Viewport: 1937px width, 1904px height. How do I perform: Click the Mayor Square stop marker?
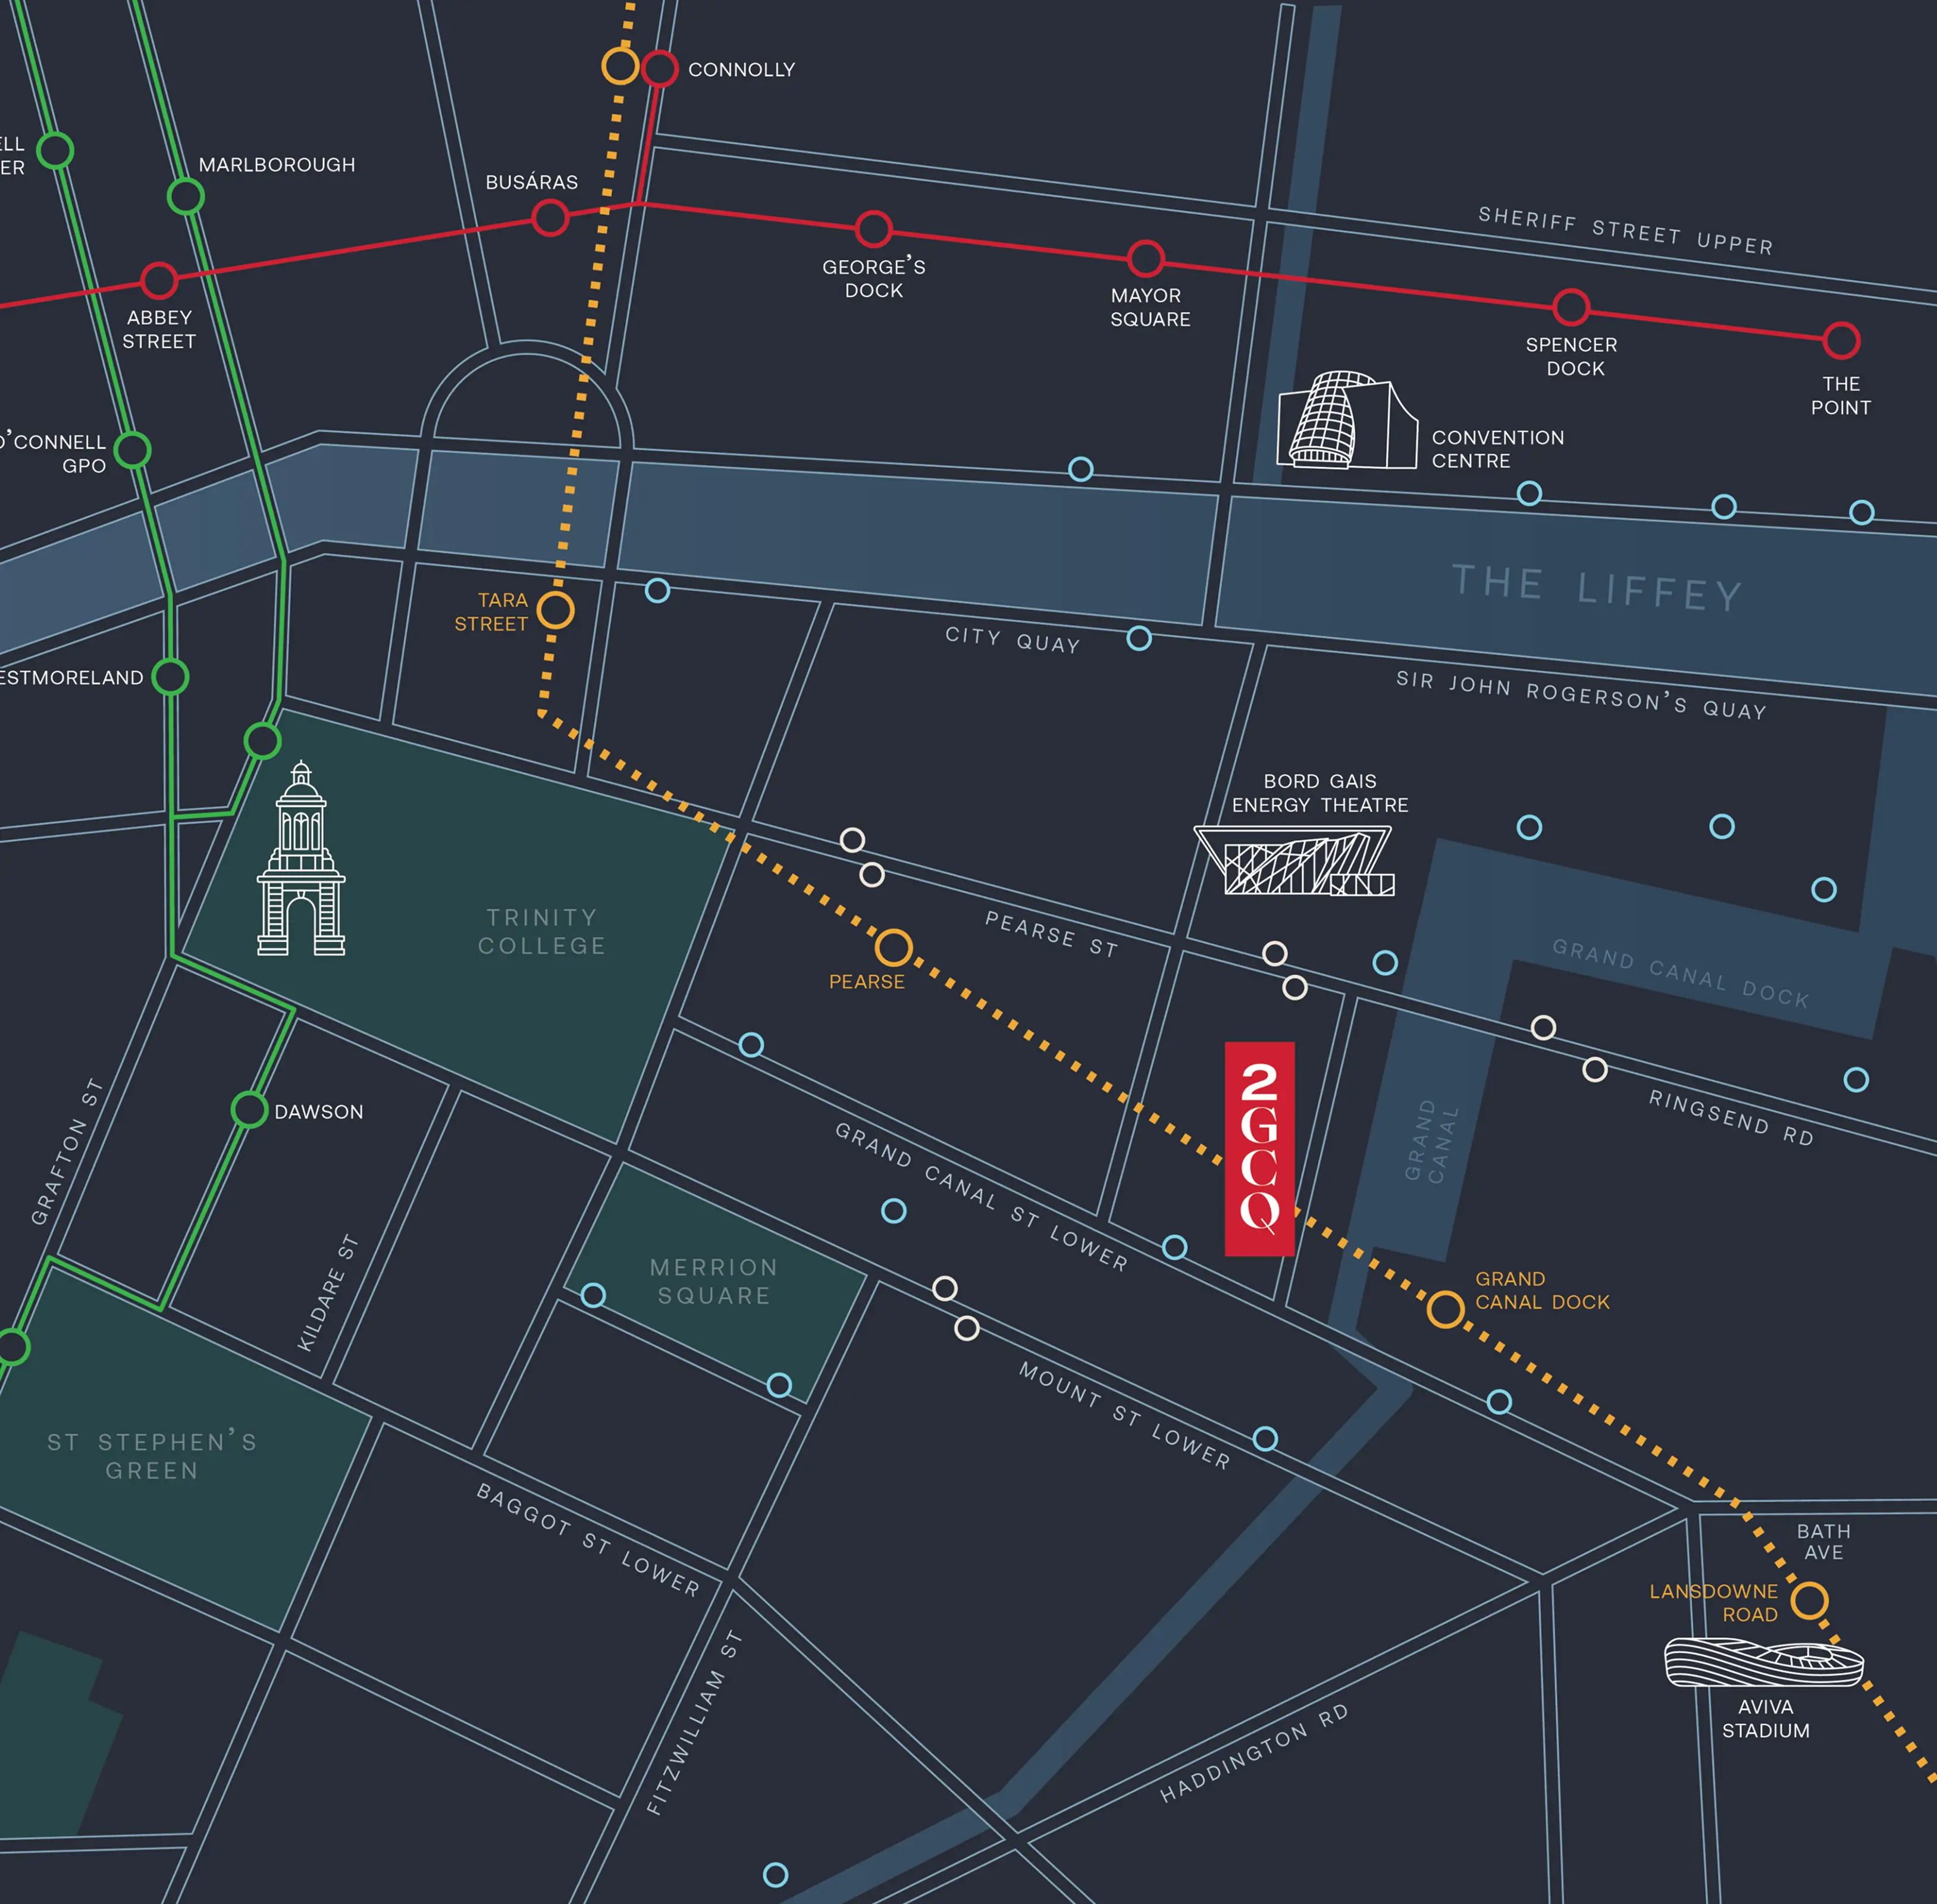coord(1146,259)
